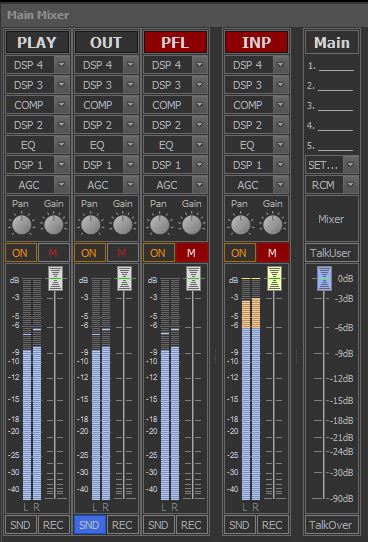Open the PFL channel DSP 1 dropdown arrow
The width and height of the screenshot is (368, 542).
(200, 165)
